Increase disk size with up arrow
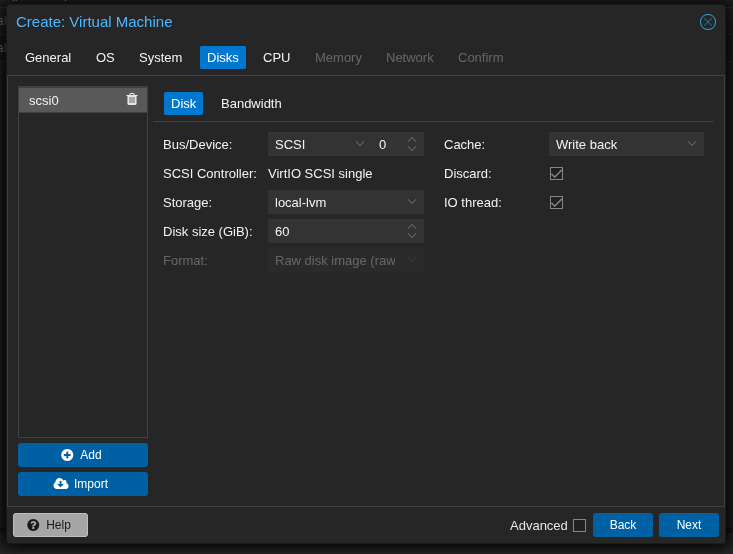This screenshot has height=554, width=733. click(412, 227)
